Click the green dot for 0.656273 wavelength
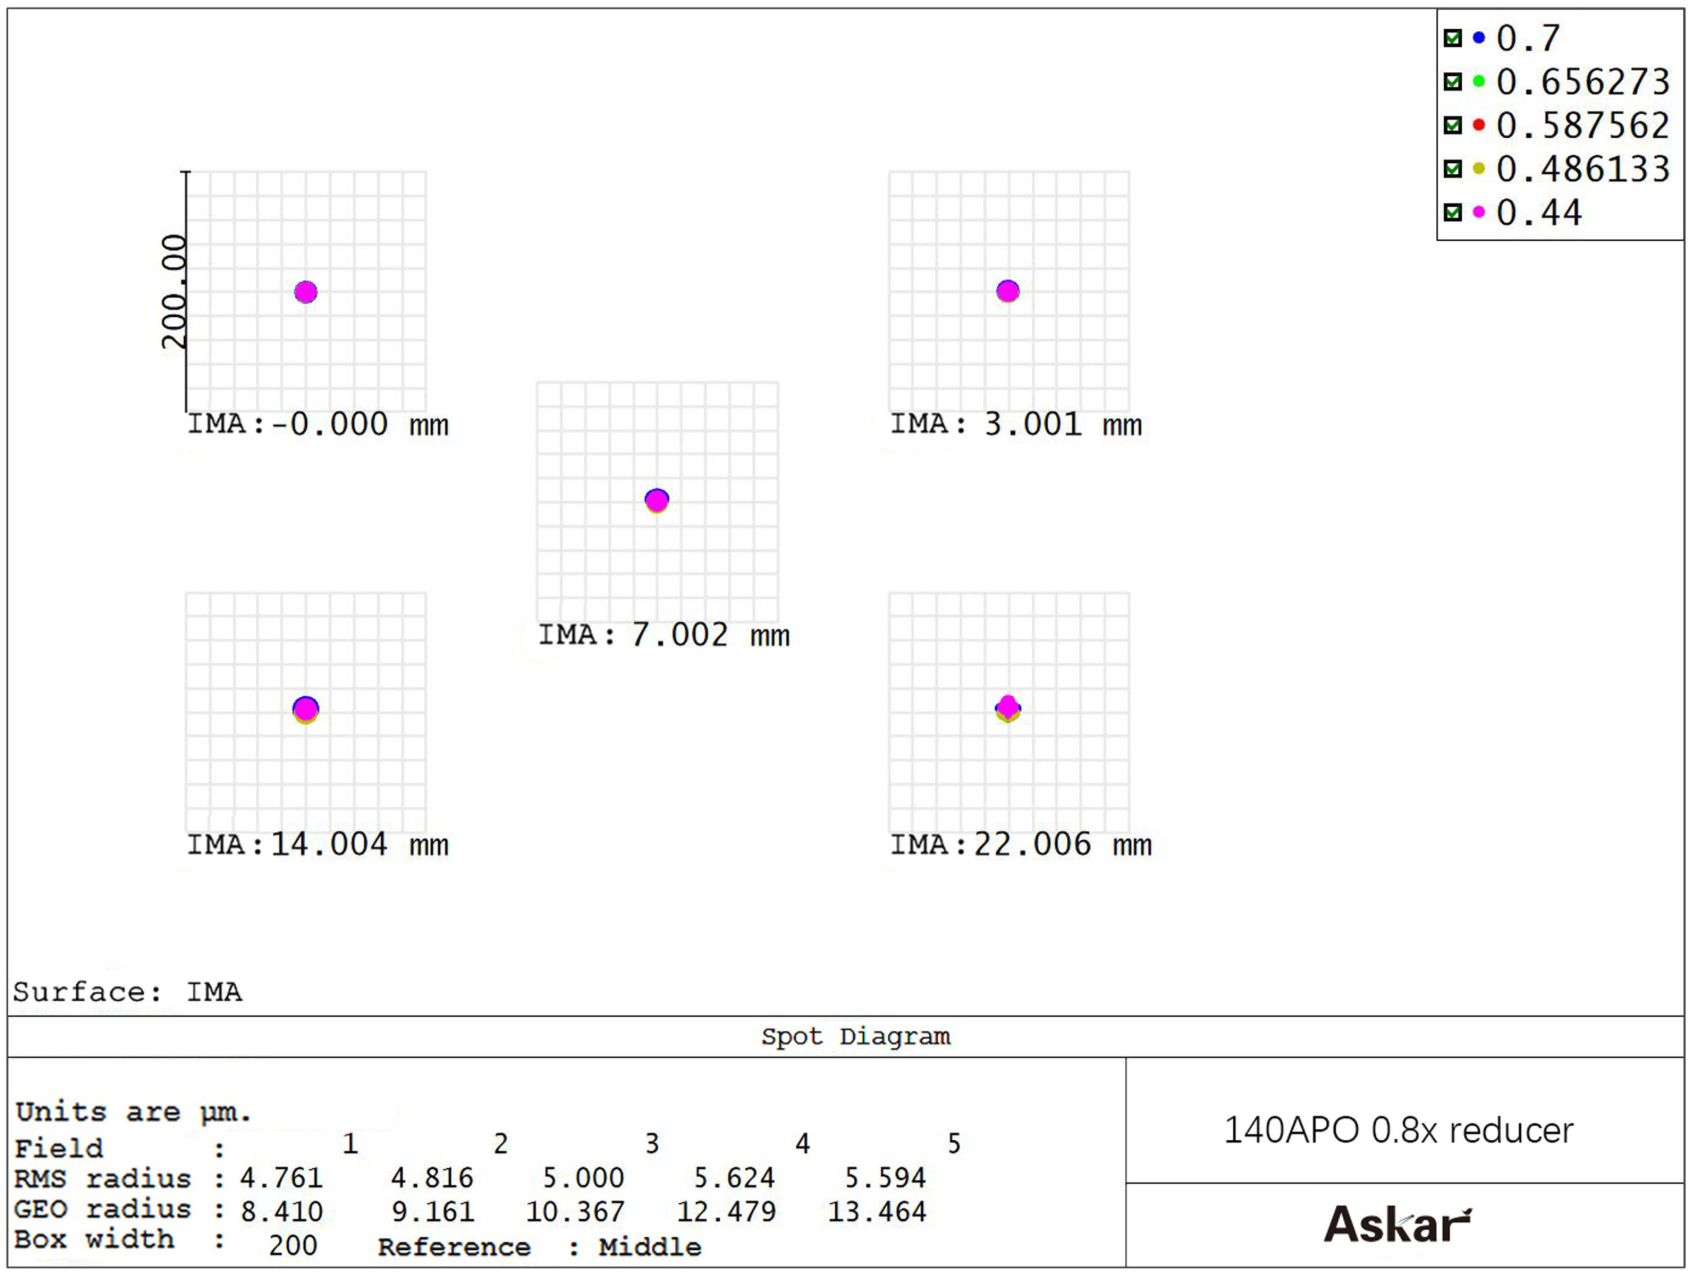 coord(1479,82)
